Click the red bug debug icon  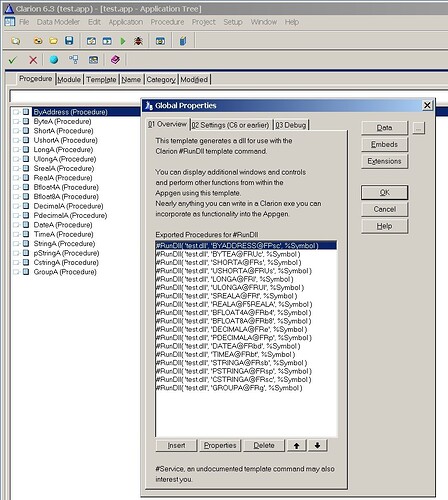(x=138, y=41)
